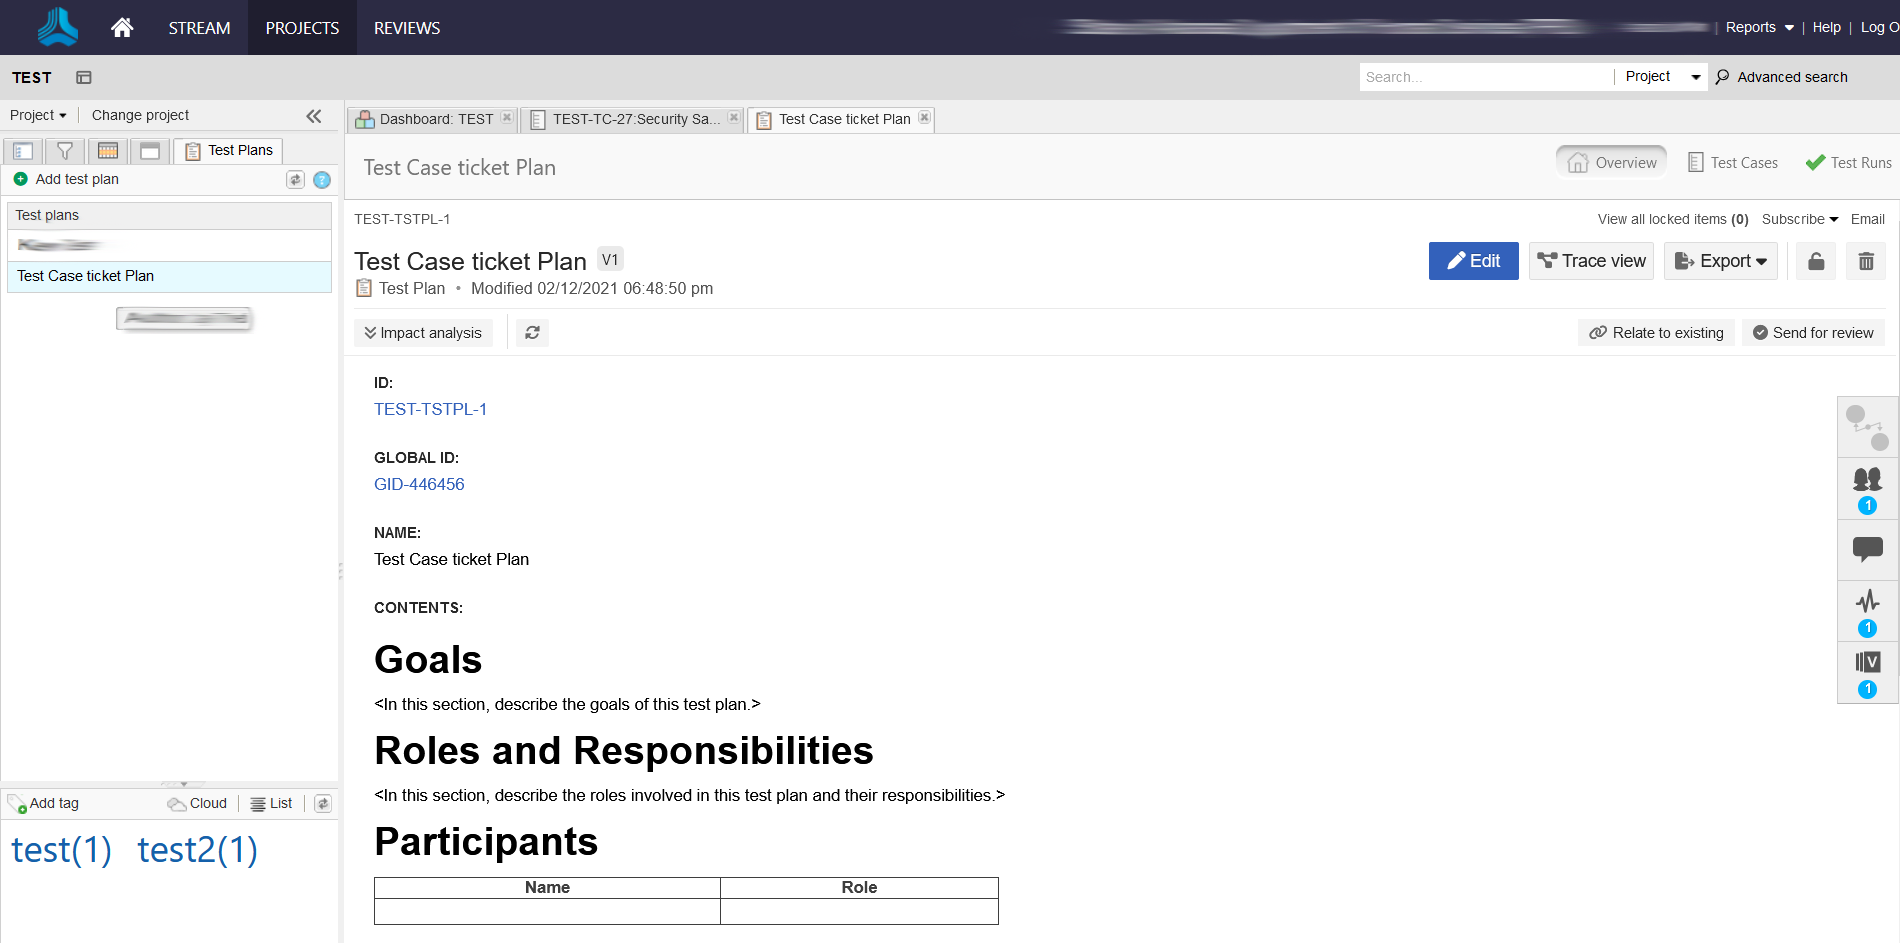Open the Filters funnel tab
The width and height of the screenshot is (1900, 943).
click(65, 151)
